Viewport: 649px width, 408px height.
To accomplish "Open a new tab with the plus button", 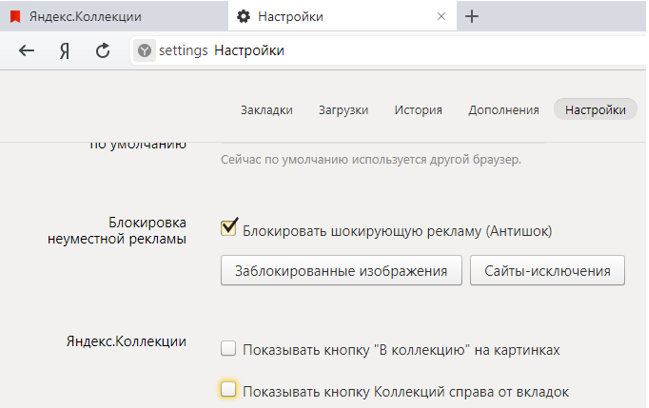I will pos(473,16).
